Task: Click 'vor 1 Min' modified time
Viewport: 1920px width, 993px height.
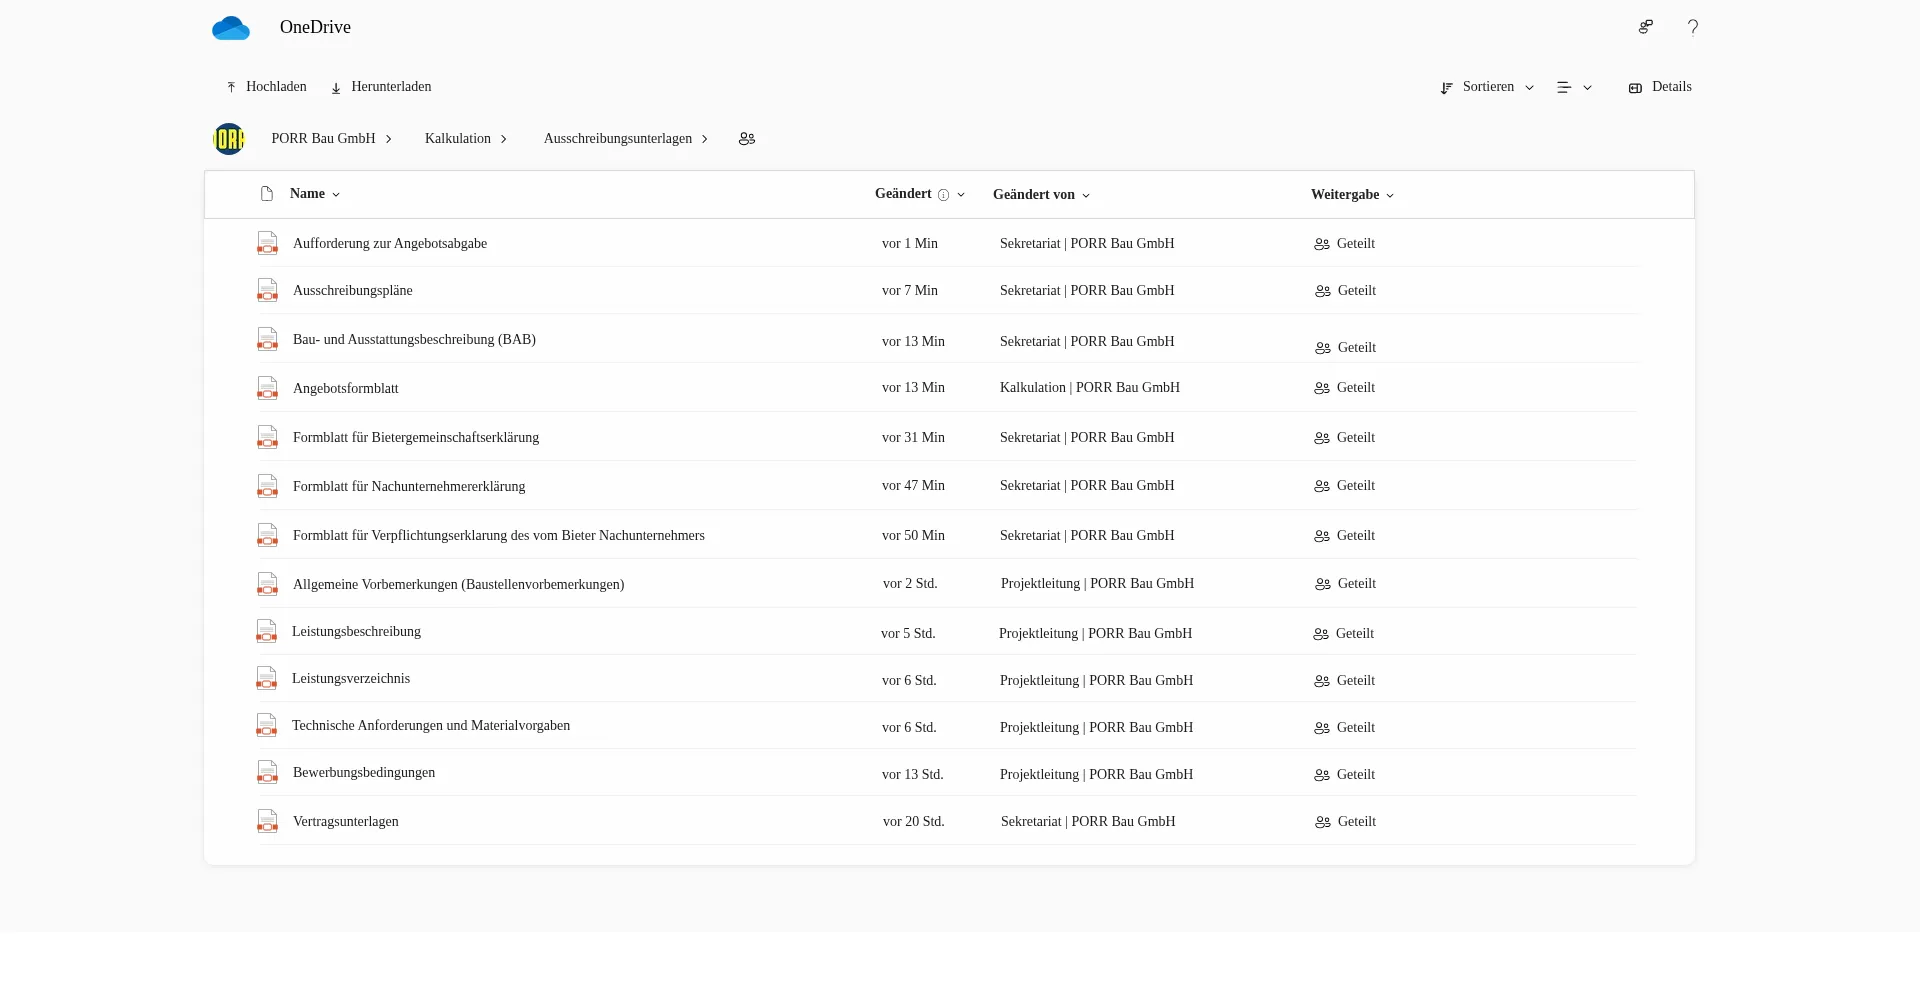Action: pyautogui.click(x=910, y=243)
